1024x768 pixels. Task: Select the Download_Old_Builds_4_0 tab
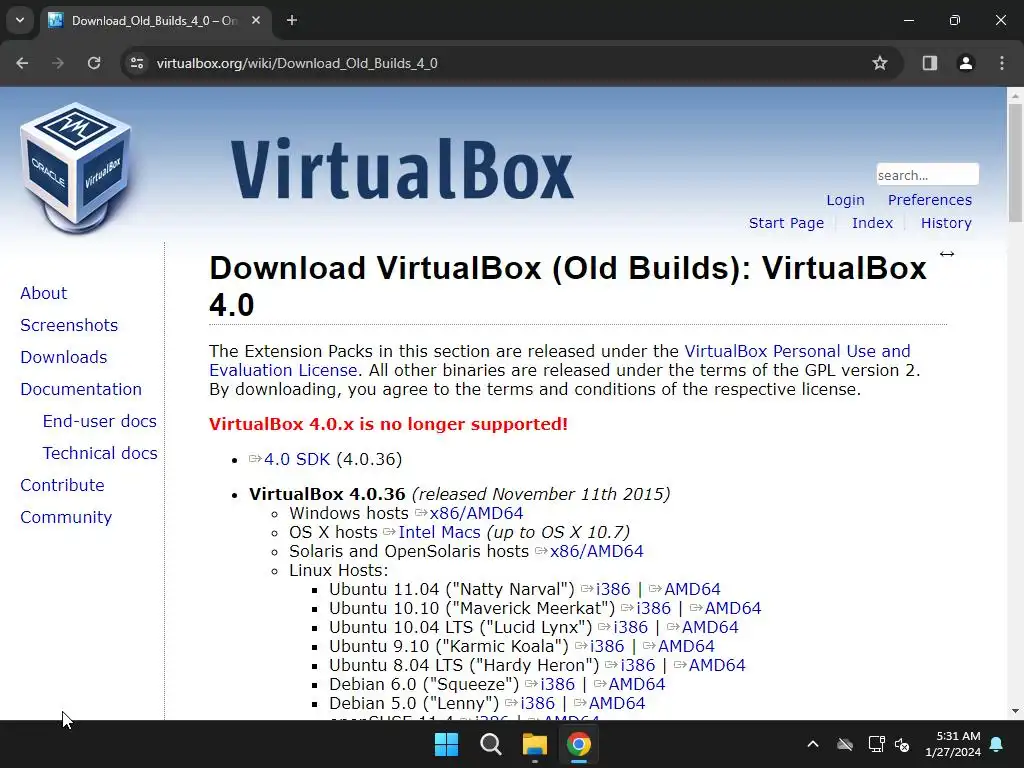pyautogui.click(x=155, y=20)
